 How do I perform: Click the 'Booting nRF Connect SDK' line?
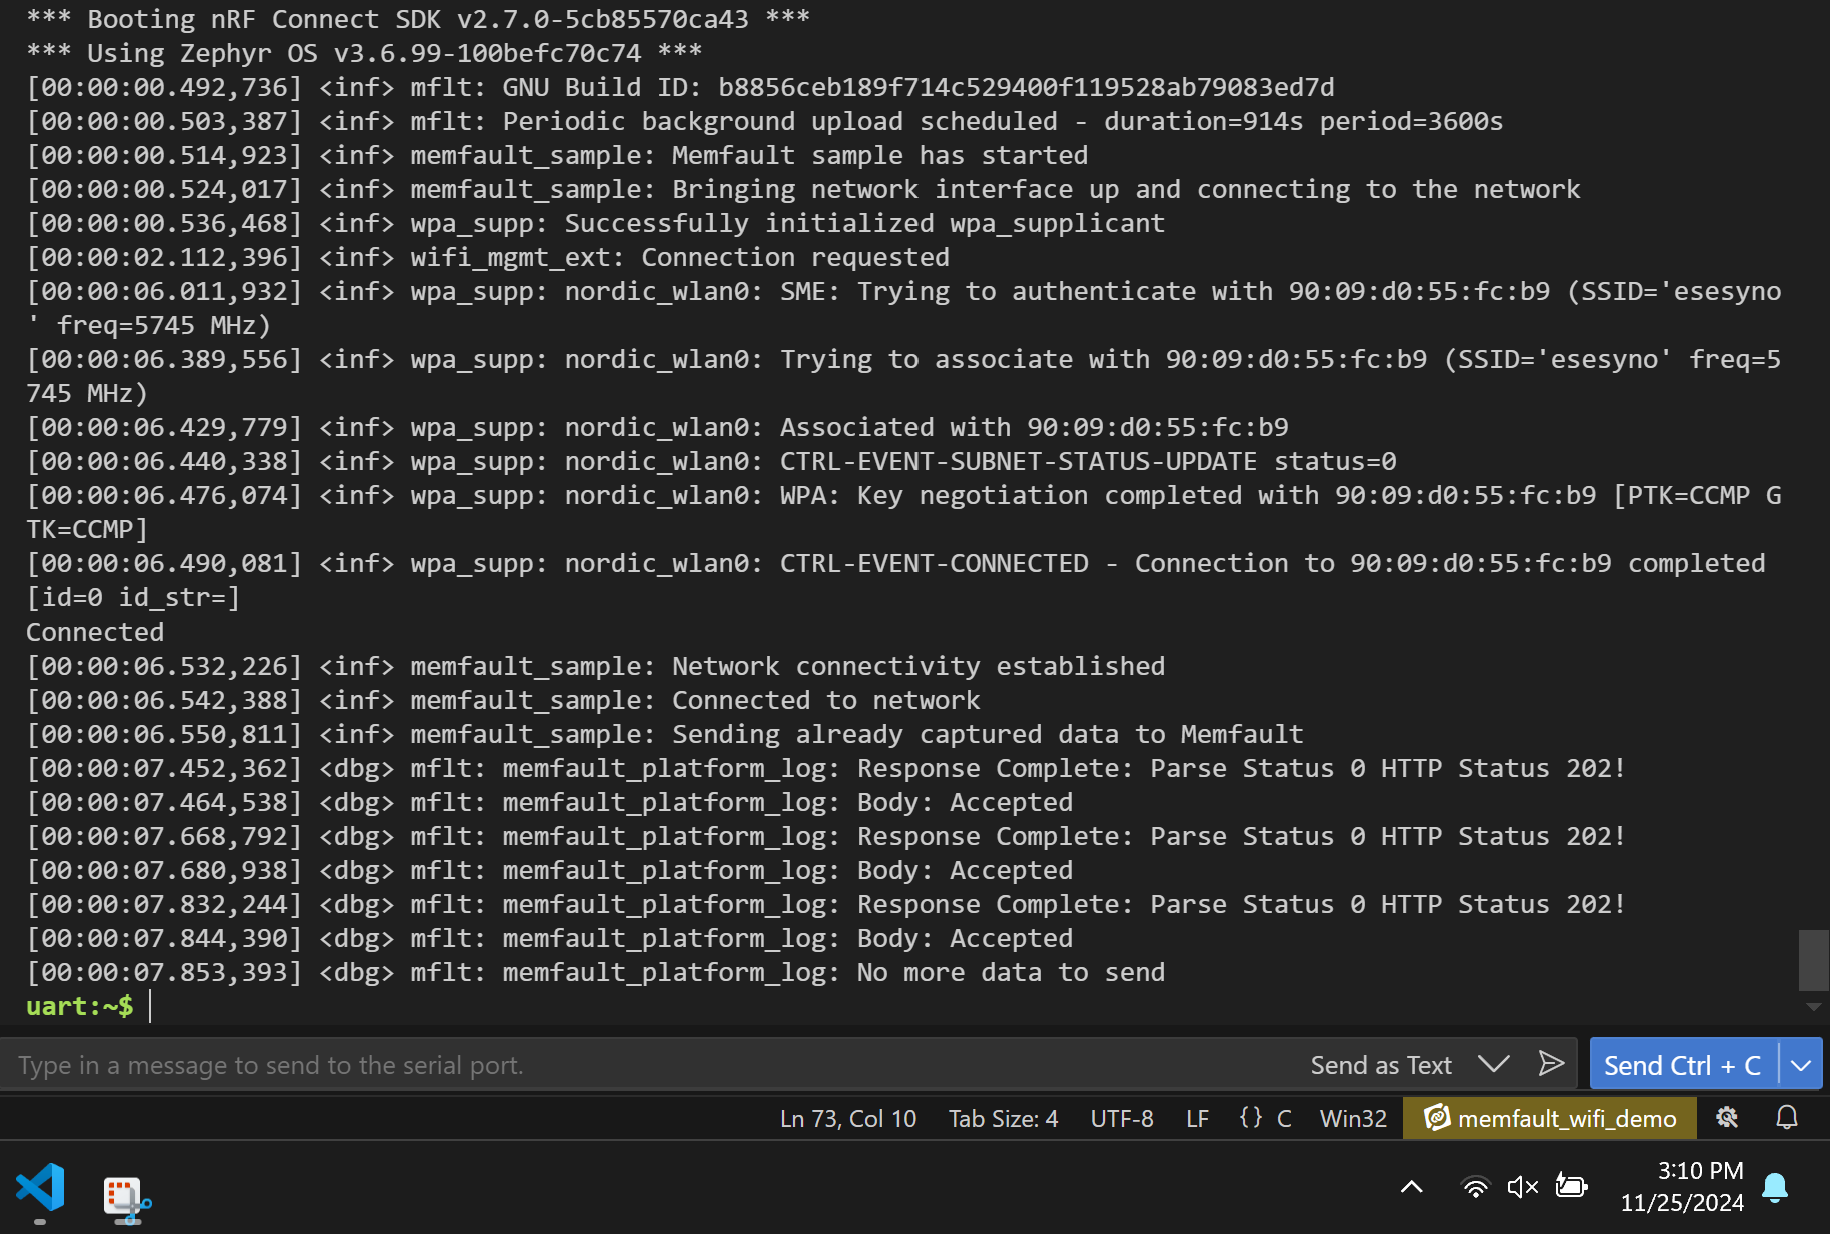tap(418, 19)
